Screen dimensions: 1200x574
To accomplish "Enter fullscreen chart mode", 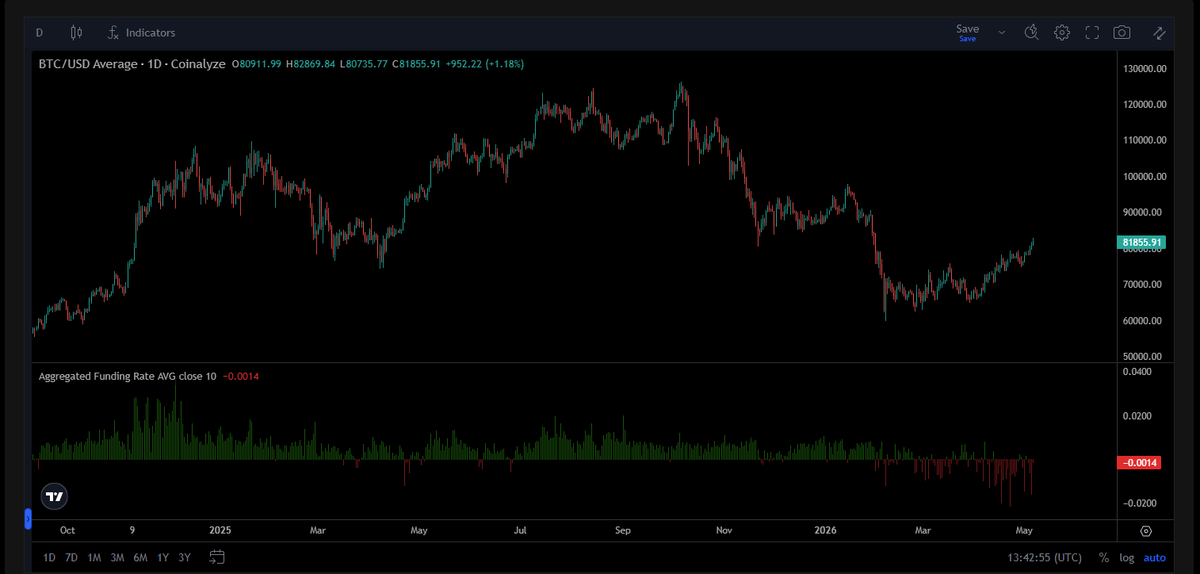I will [1092, 32].
